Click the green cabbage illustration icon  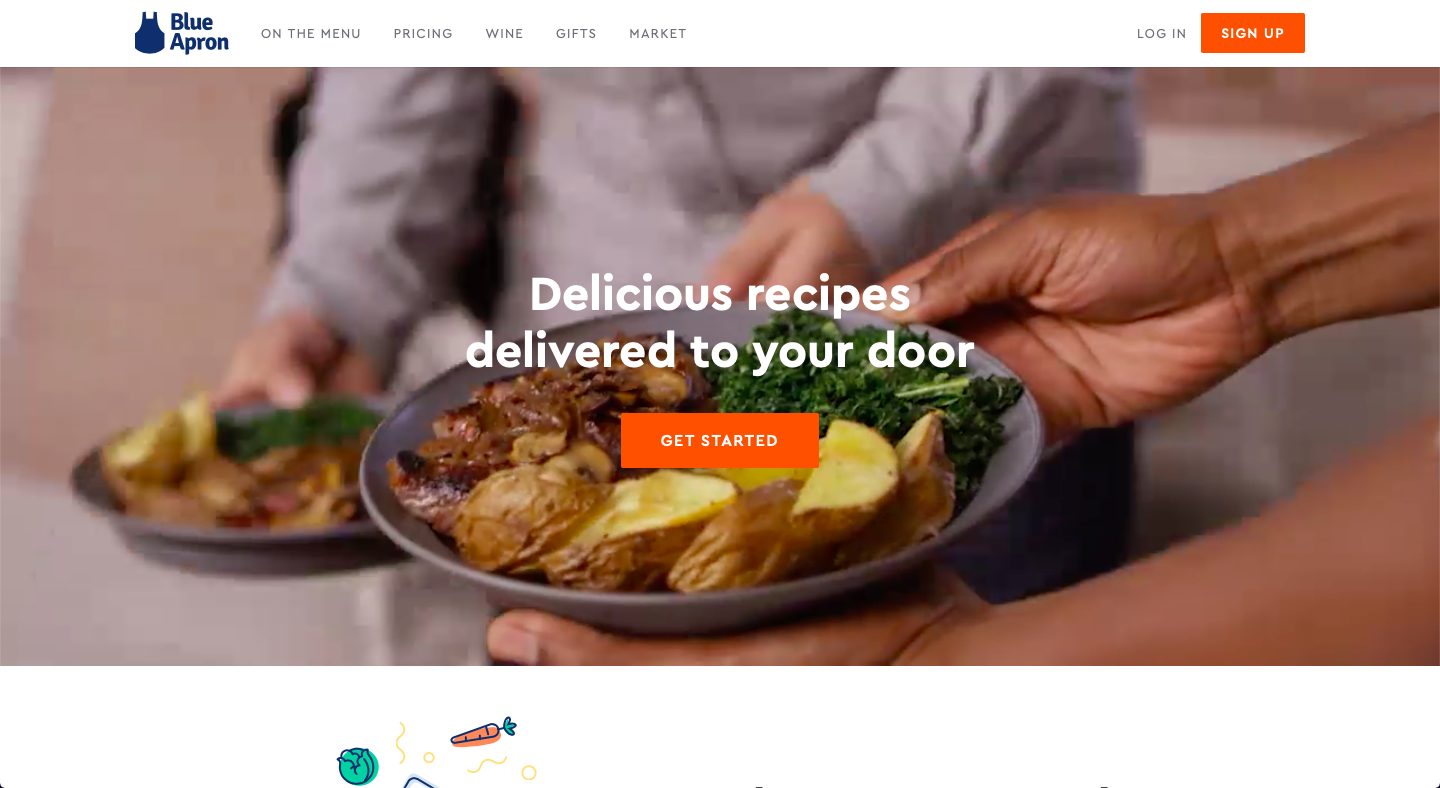pos(357,767)
